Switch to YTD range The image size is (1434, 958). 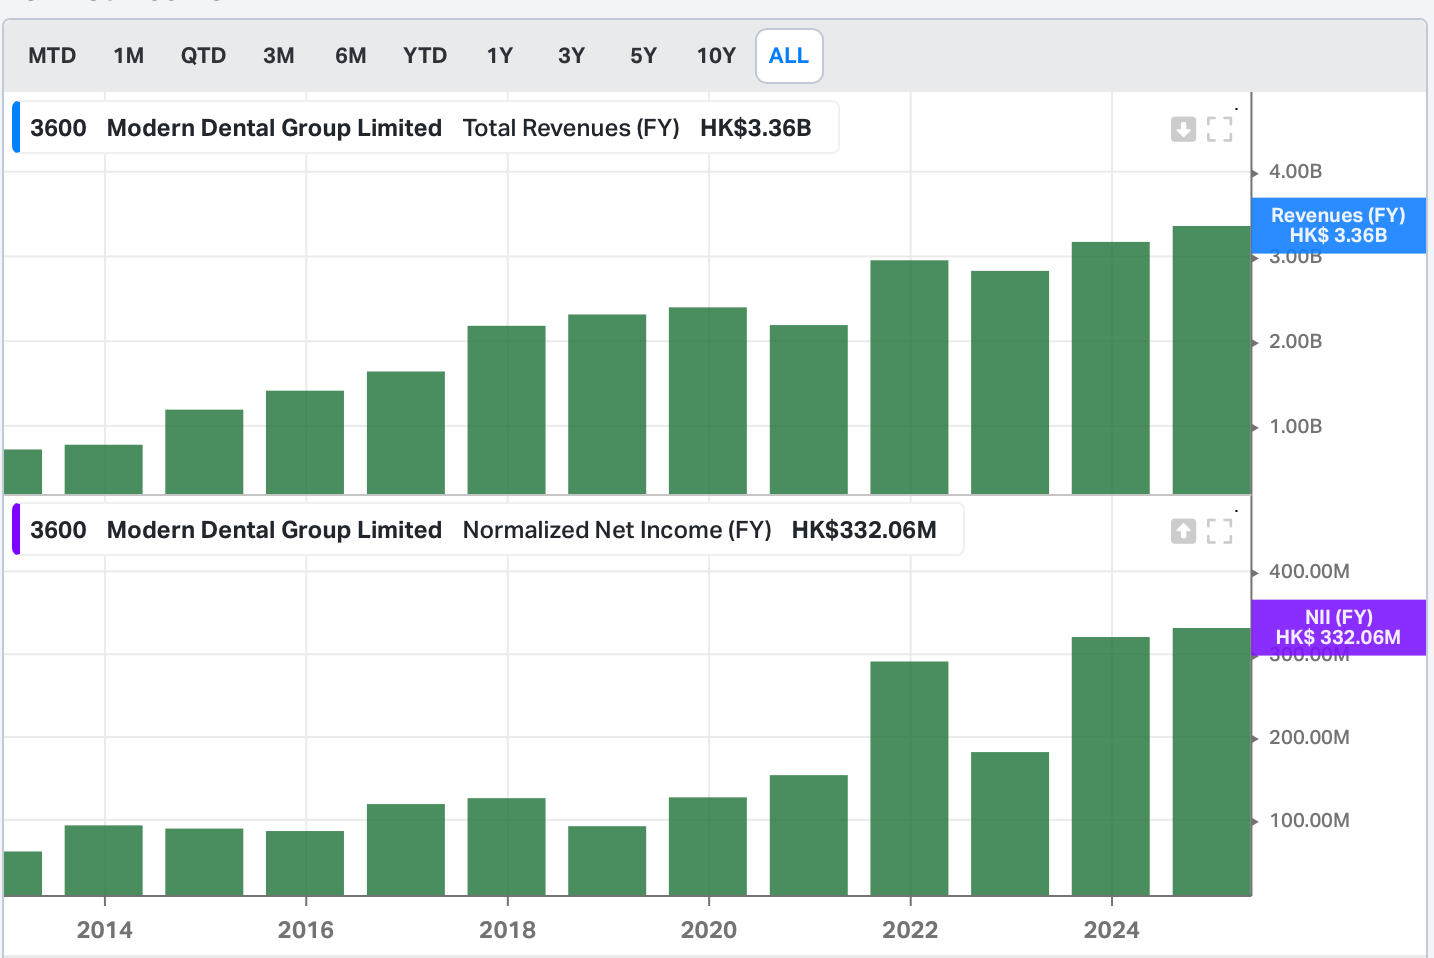[x=425, y=56]
